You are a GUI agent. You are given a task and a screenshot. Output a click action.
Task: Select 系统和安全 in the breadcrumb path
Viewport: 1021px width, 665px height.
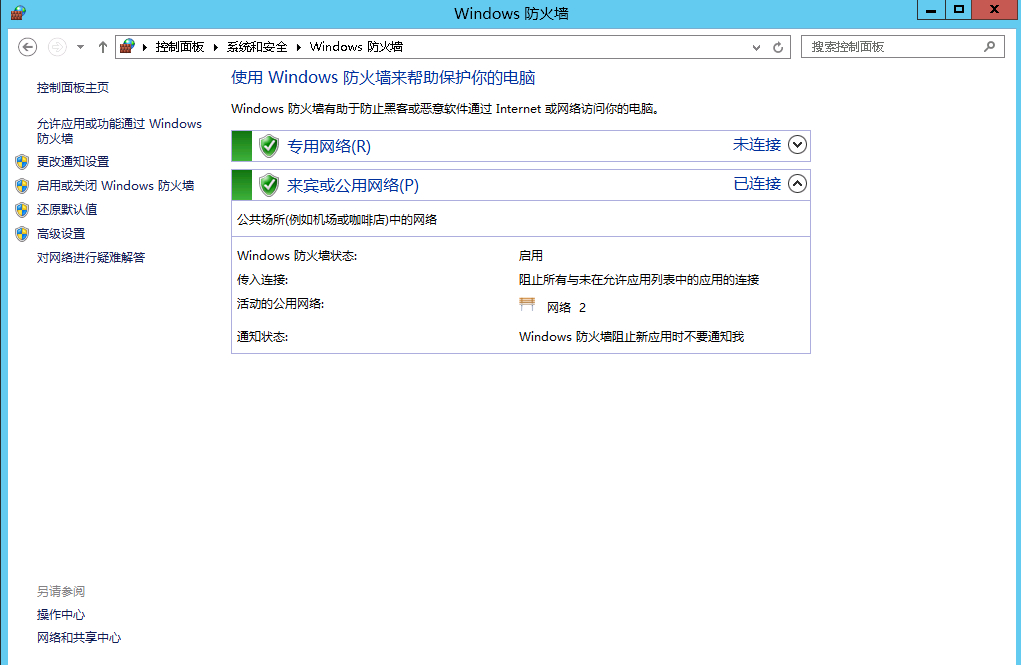tap(257, 47)
